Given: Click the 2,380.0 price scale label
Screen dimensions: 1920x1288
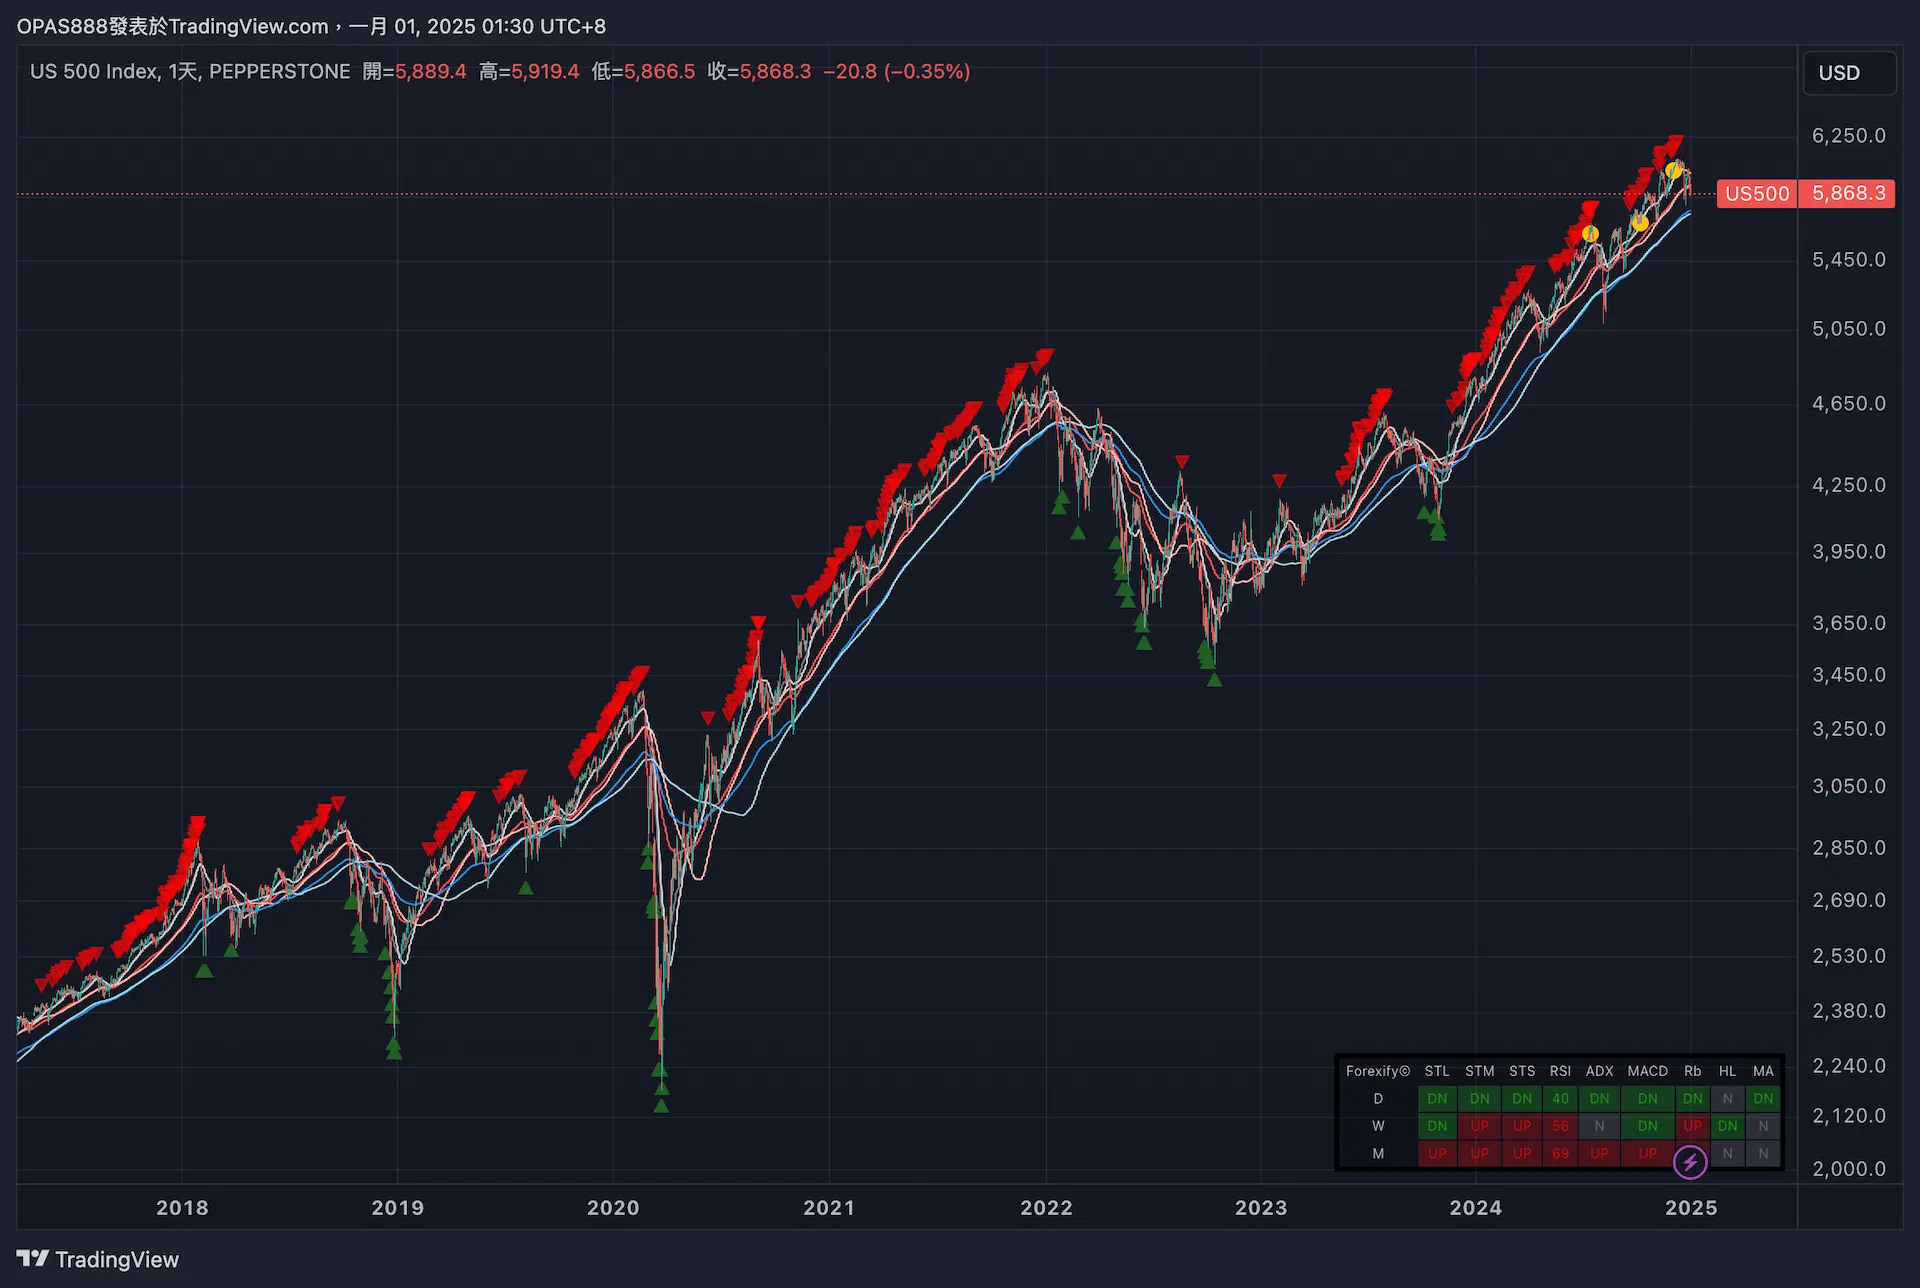Looking at the screenshot, I should click(x=1849, y=1010).
